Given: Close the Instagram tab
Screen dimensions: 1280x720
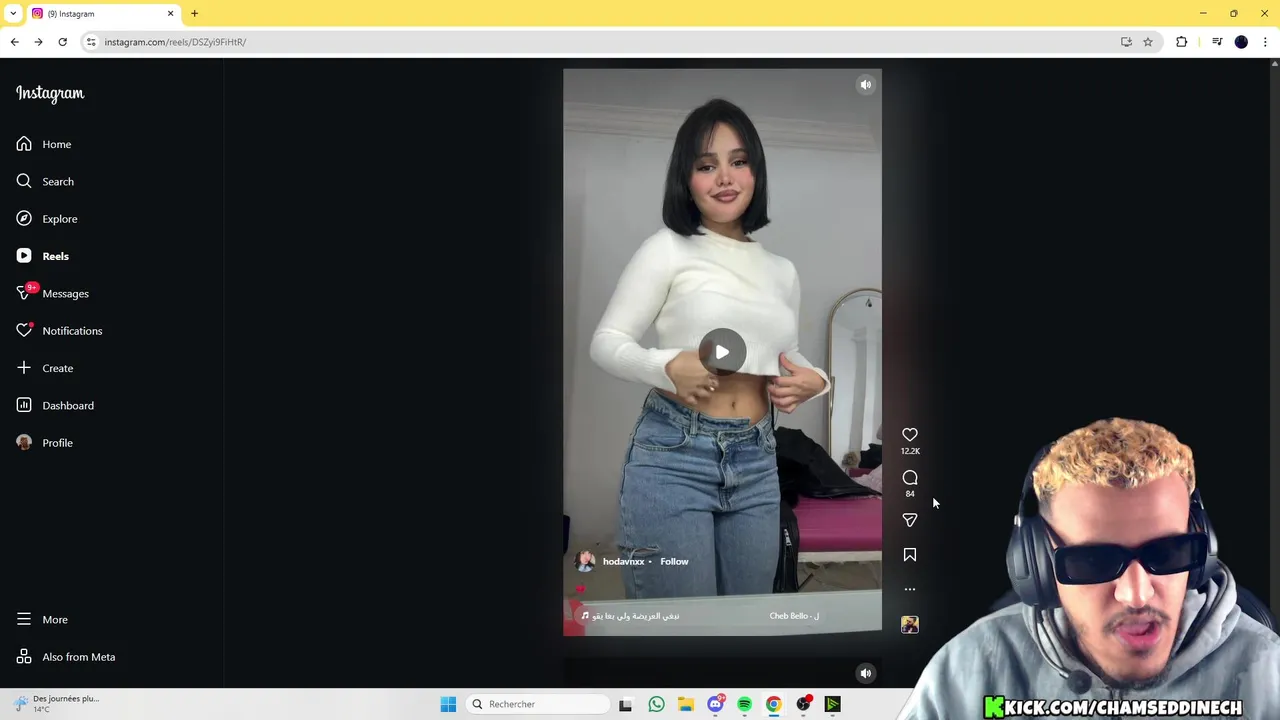Looking at the screenshot, I should click(x=170, y=13).
